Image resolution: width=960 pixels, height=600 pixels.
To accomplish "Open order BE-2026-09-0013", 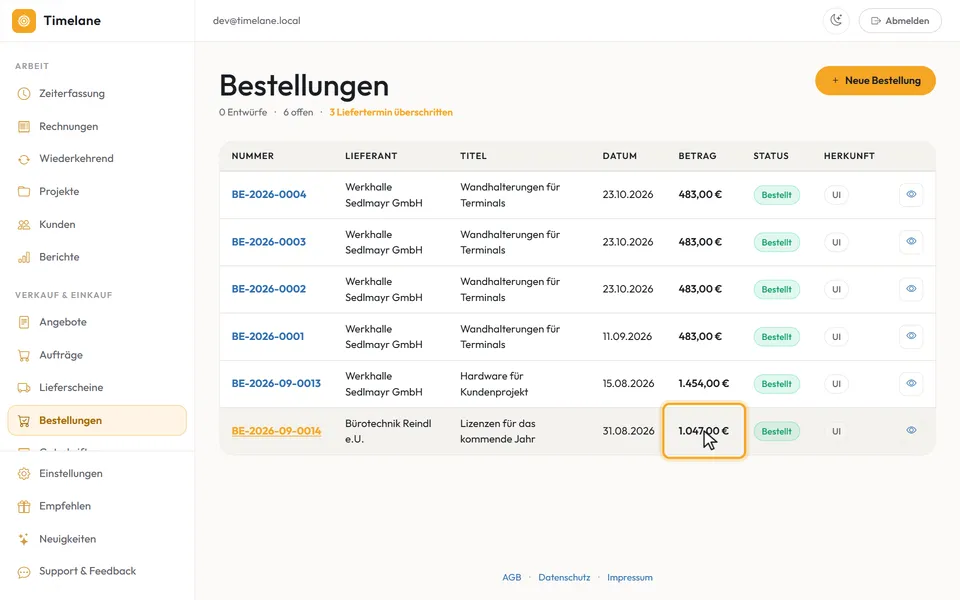I will (276, 383).
